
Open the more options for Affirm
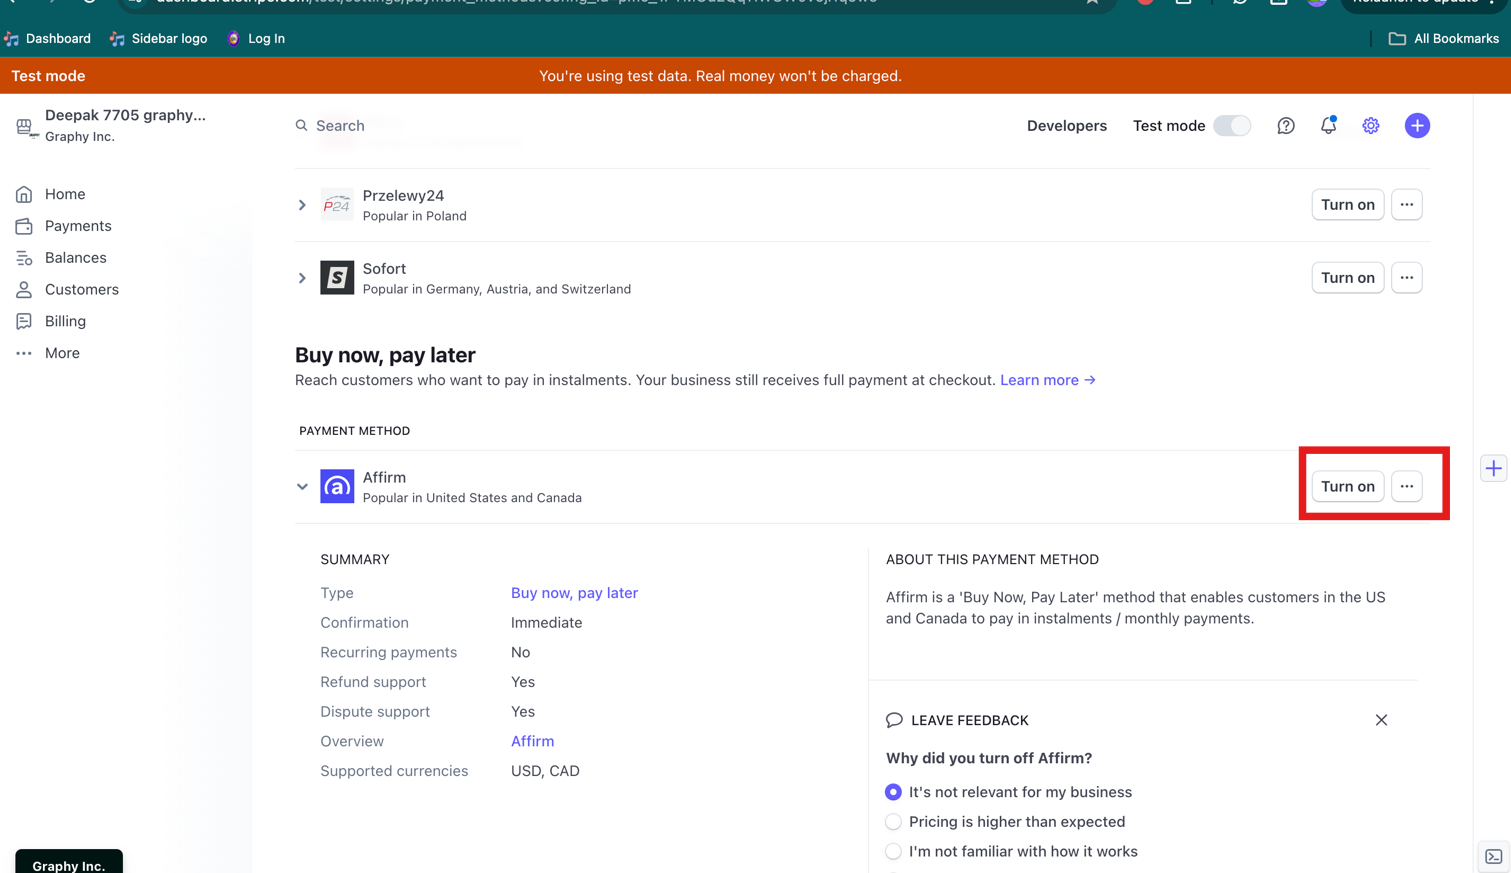pos(1406,487)
